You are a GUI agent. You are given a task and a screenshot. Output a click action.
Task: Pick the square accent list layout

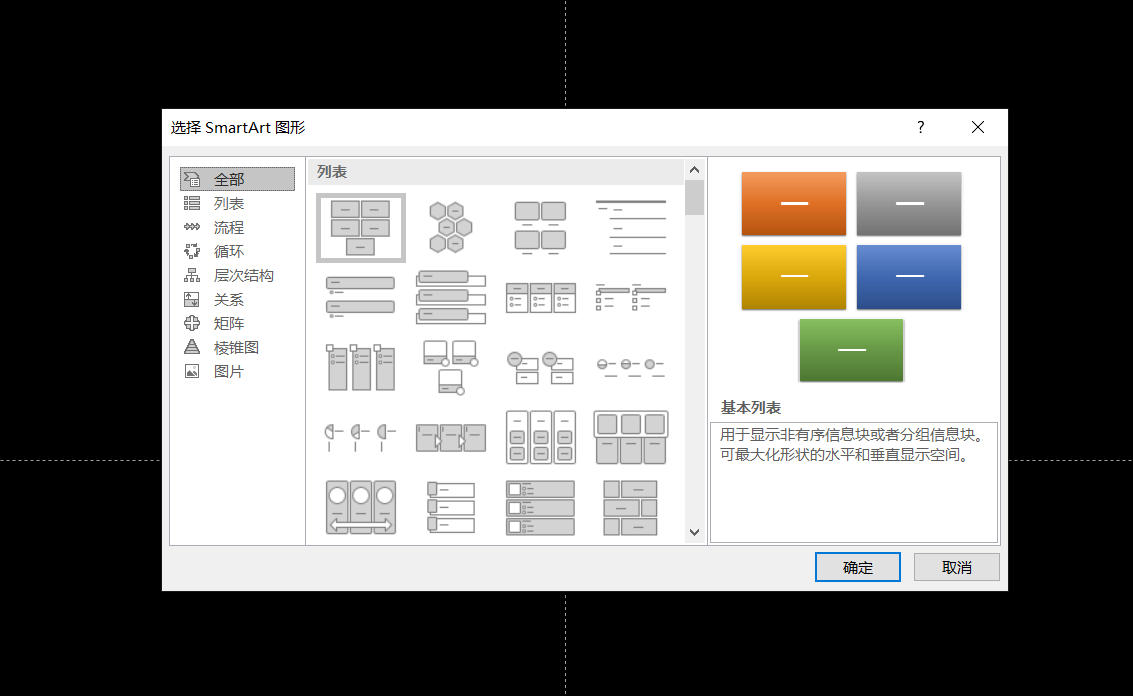[x=631, y=297]
